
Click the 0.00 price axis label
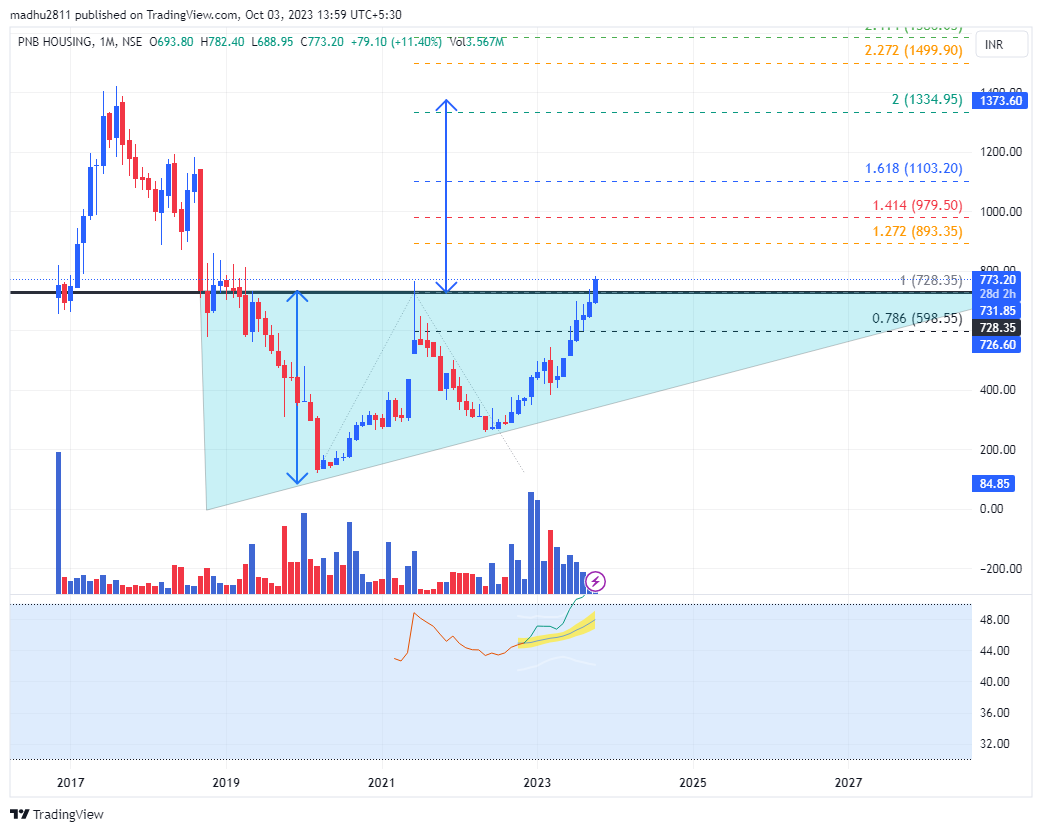pos(991,508)
